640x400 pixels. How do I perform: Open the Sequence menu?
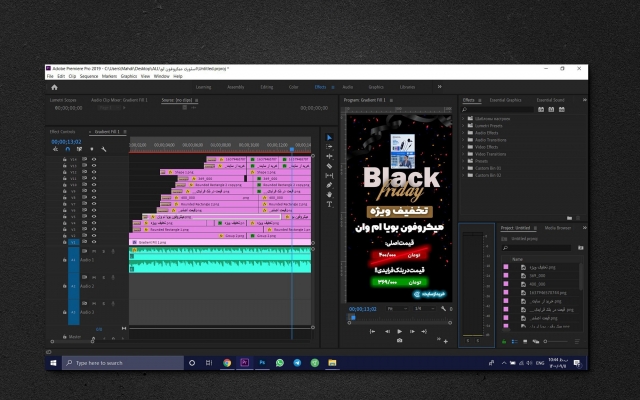[x=89, y=76]
